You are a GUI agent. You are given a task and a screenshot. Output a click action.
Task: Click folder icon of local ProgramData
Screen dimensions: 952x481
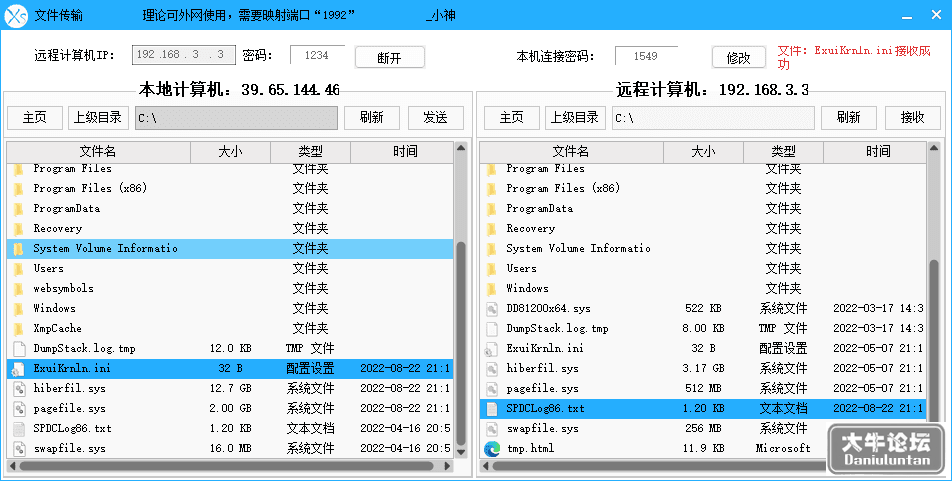point(19,209)
